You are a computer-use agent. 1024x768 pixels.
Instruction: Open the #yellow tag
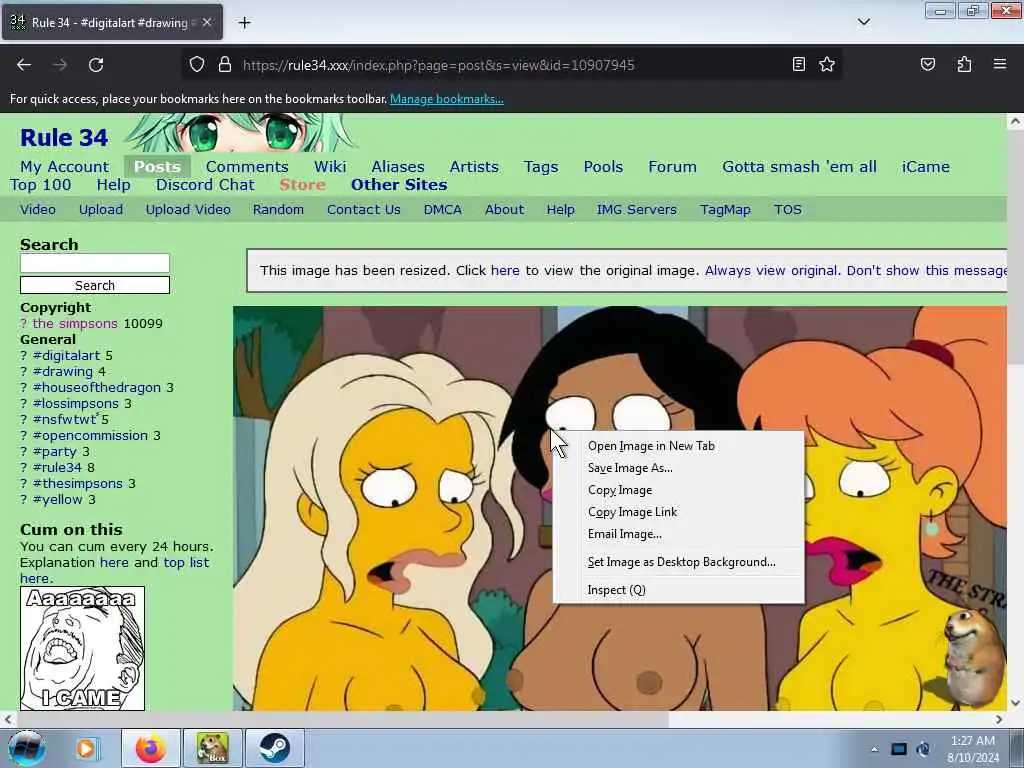58,500
